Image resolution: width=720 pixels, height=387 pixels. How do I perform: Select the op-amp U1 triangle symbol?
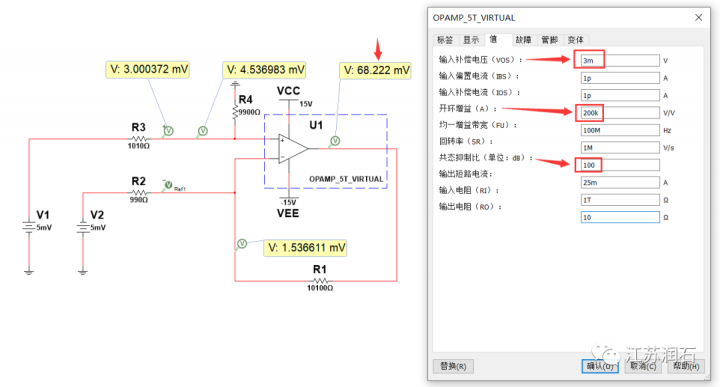(x=293, y=149)
